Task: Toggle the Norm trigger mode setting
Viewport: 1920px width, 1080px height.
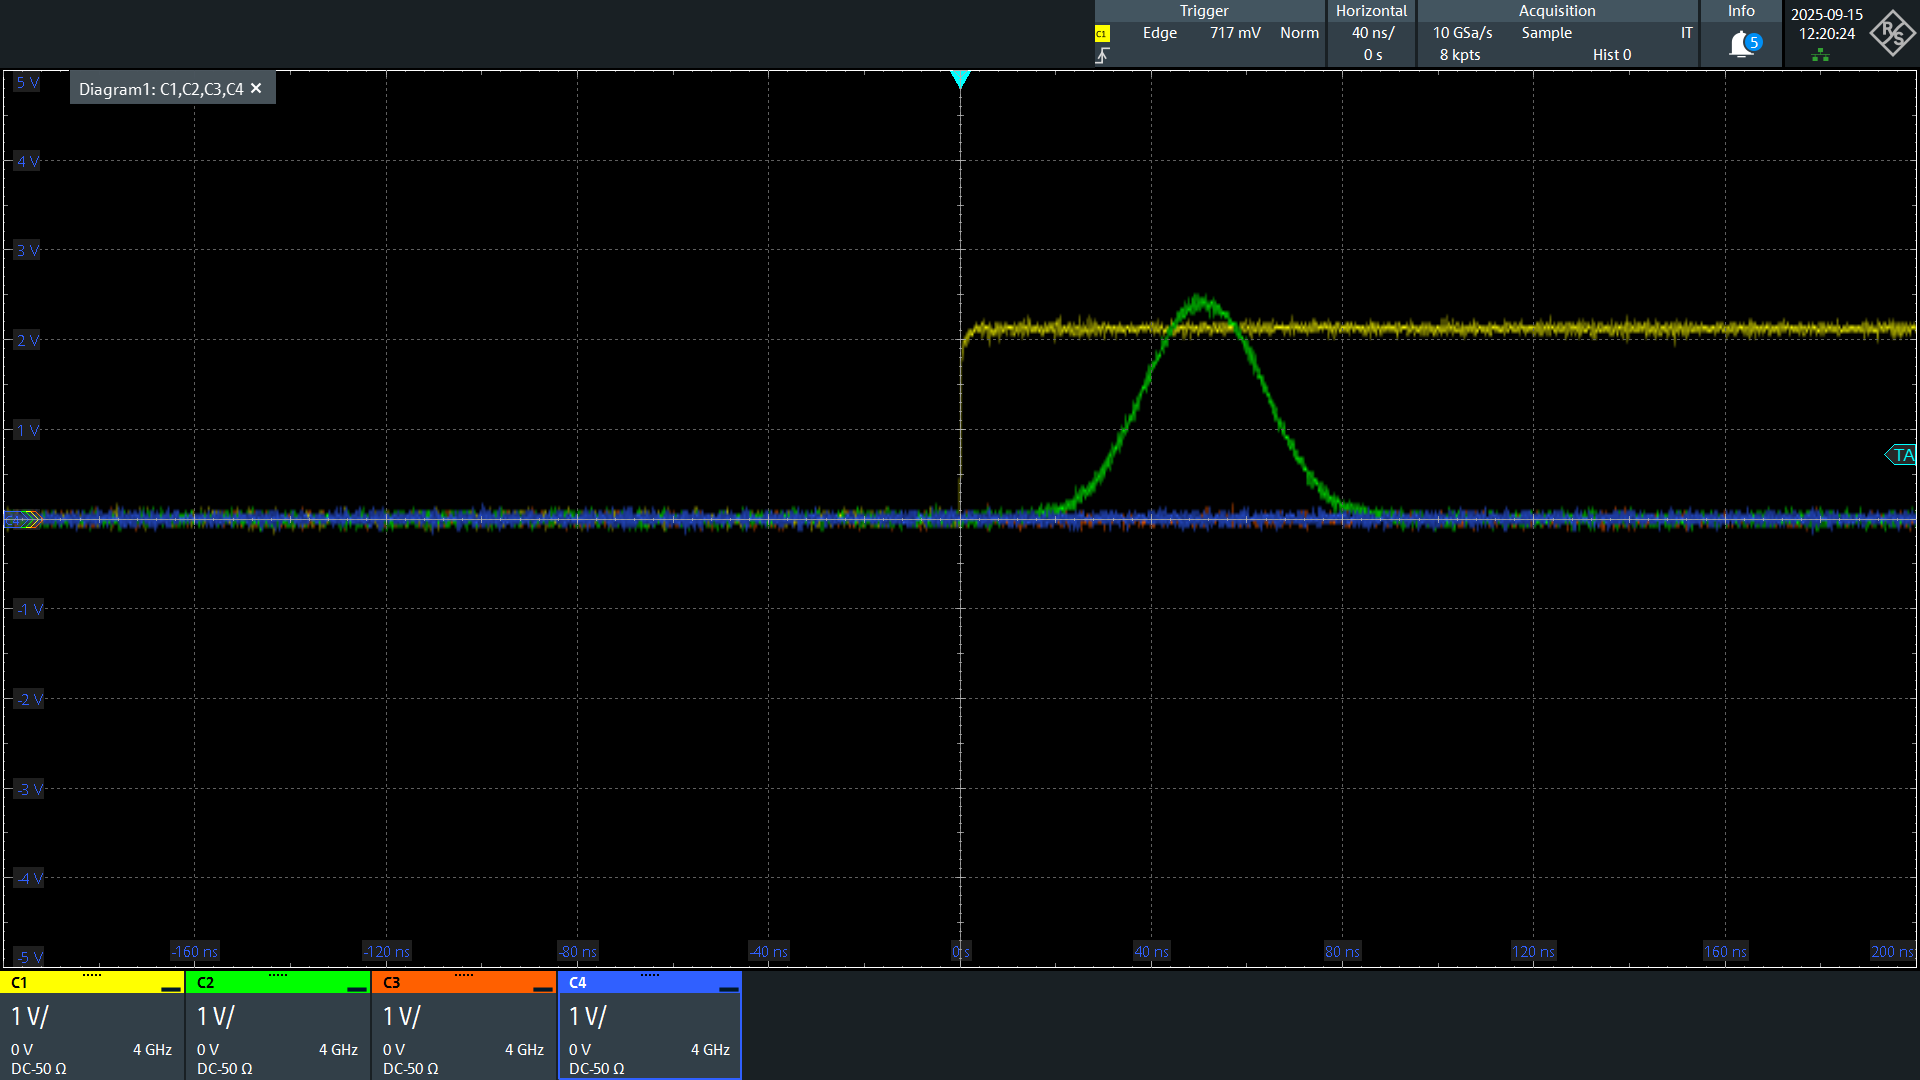Action: tap(1299, 32)
